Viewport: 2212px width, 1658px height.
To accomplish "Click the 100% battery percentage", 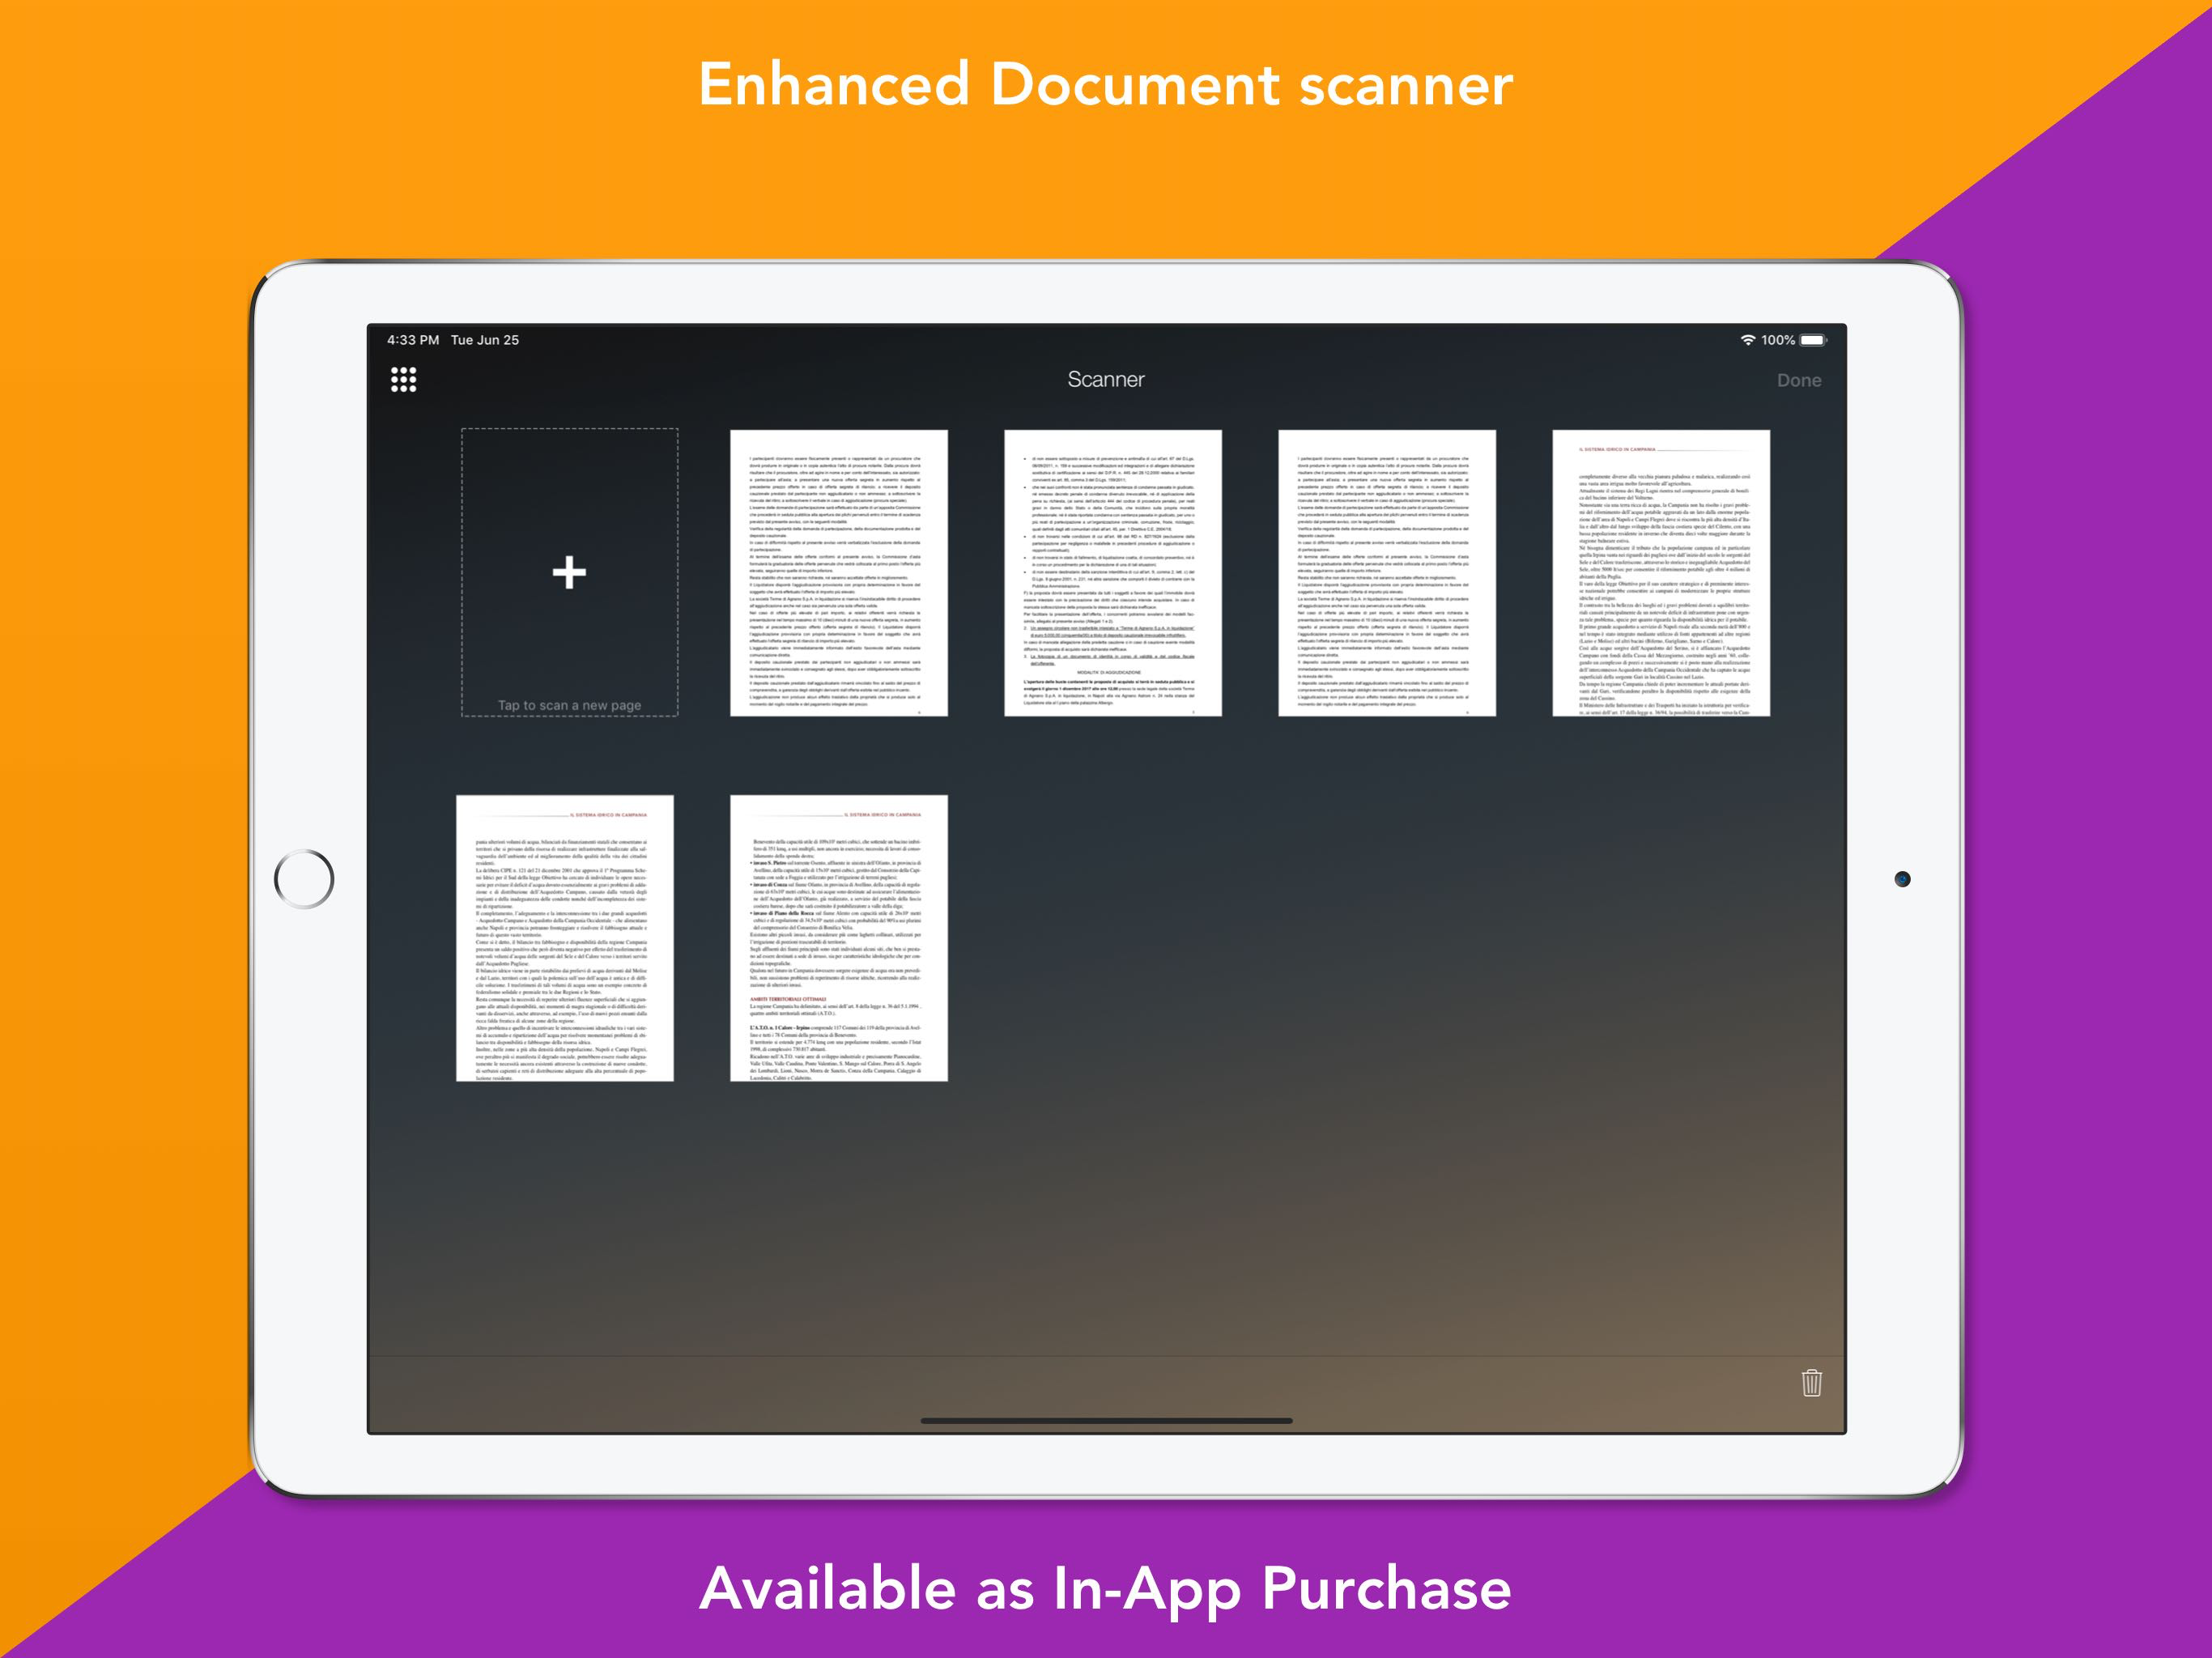I will point(1777,340).
